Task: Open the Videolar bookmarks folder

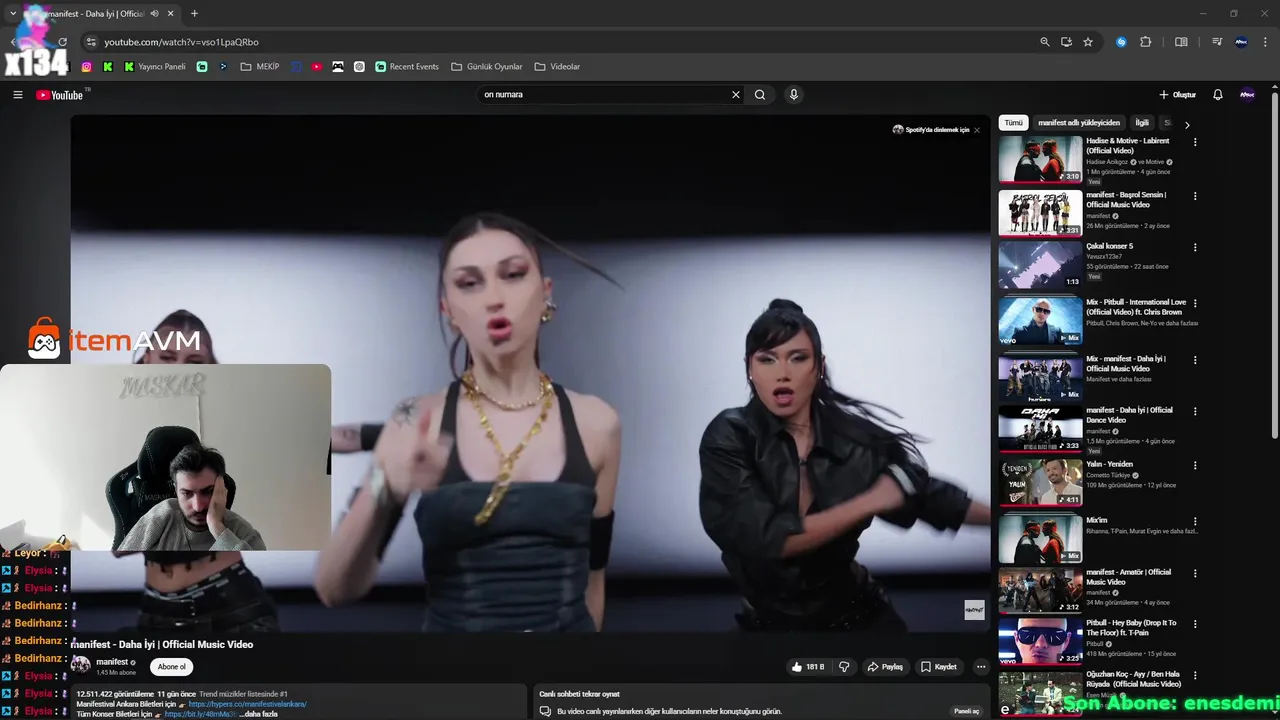Action: click(557, 67)
